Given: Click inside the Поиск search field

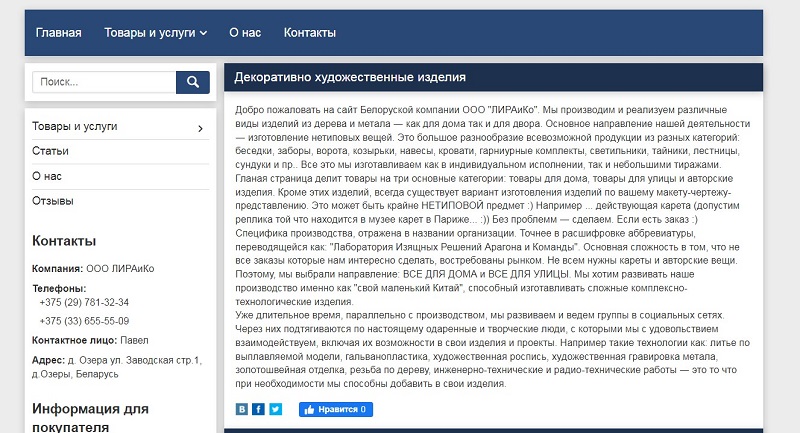Looking at the screenshot, I should [x=104, y=82].
